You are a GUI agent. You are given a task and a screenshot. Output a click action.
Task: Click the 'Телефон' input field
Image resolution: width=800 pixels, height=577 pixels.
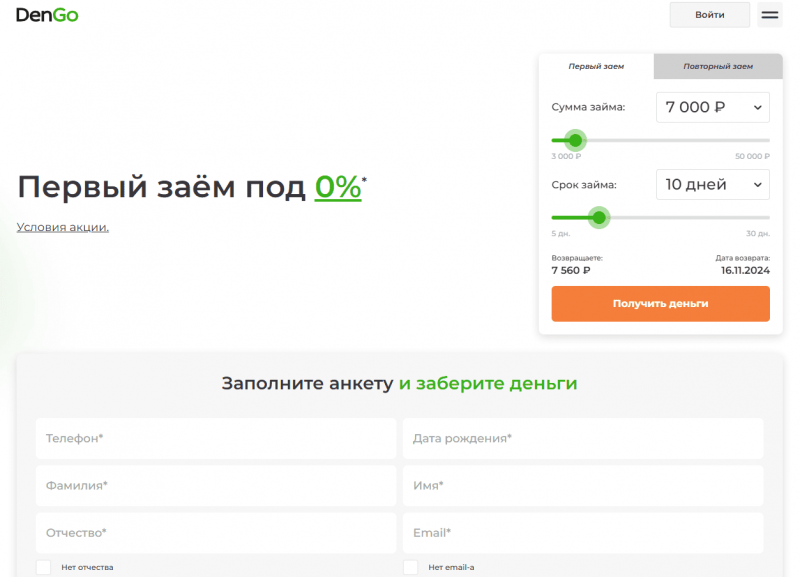tap(215, 438)
